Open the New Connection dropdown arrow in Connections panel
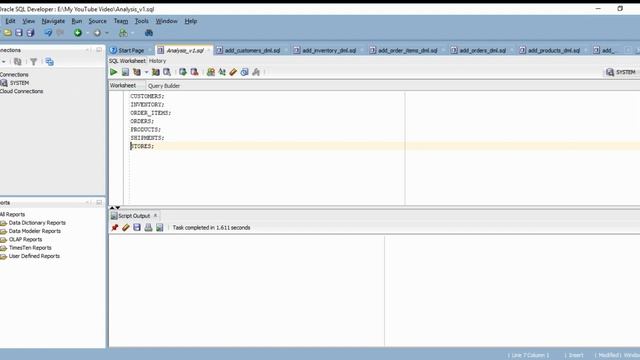Screen dimensions: 640x360 [4, 62]
